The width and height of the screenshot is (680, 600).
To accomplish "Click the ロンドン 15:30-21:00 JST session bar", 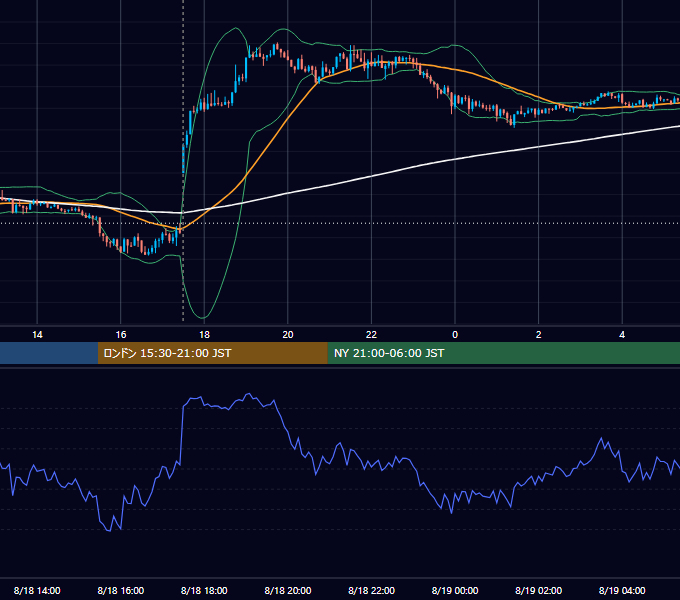I will pyautogui.click(x=212, y=353).
